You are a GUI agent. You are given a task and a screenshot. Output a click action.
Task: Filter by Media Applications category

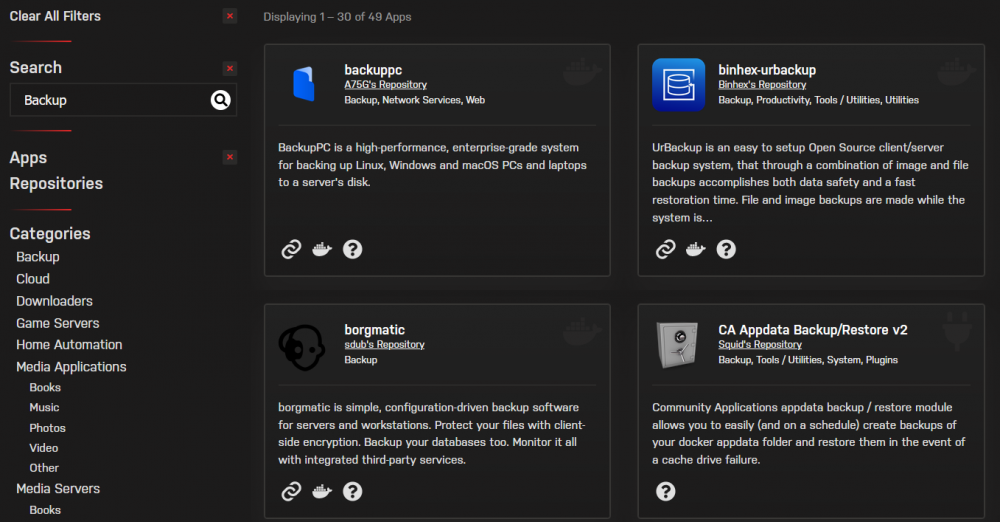71,367
